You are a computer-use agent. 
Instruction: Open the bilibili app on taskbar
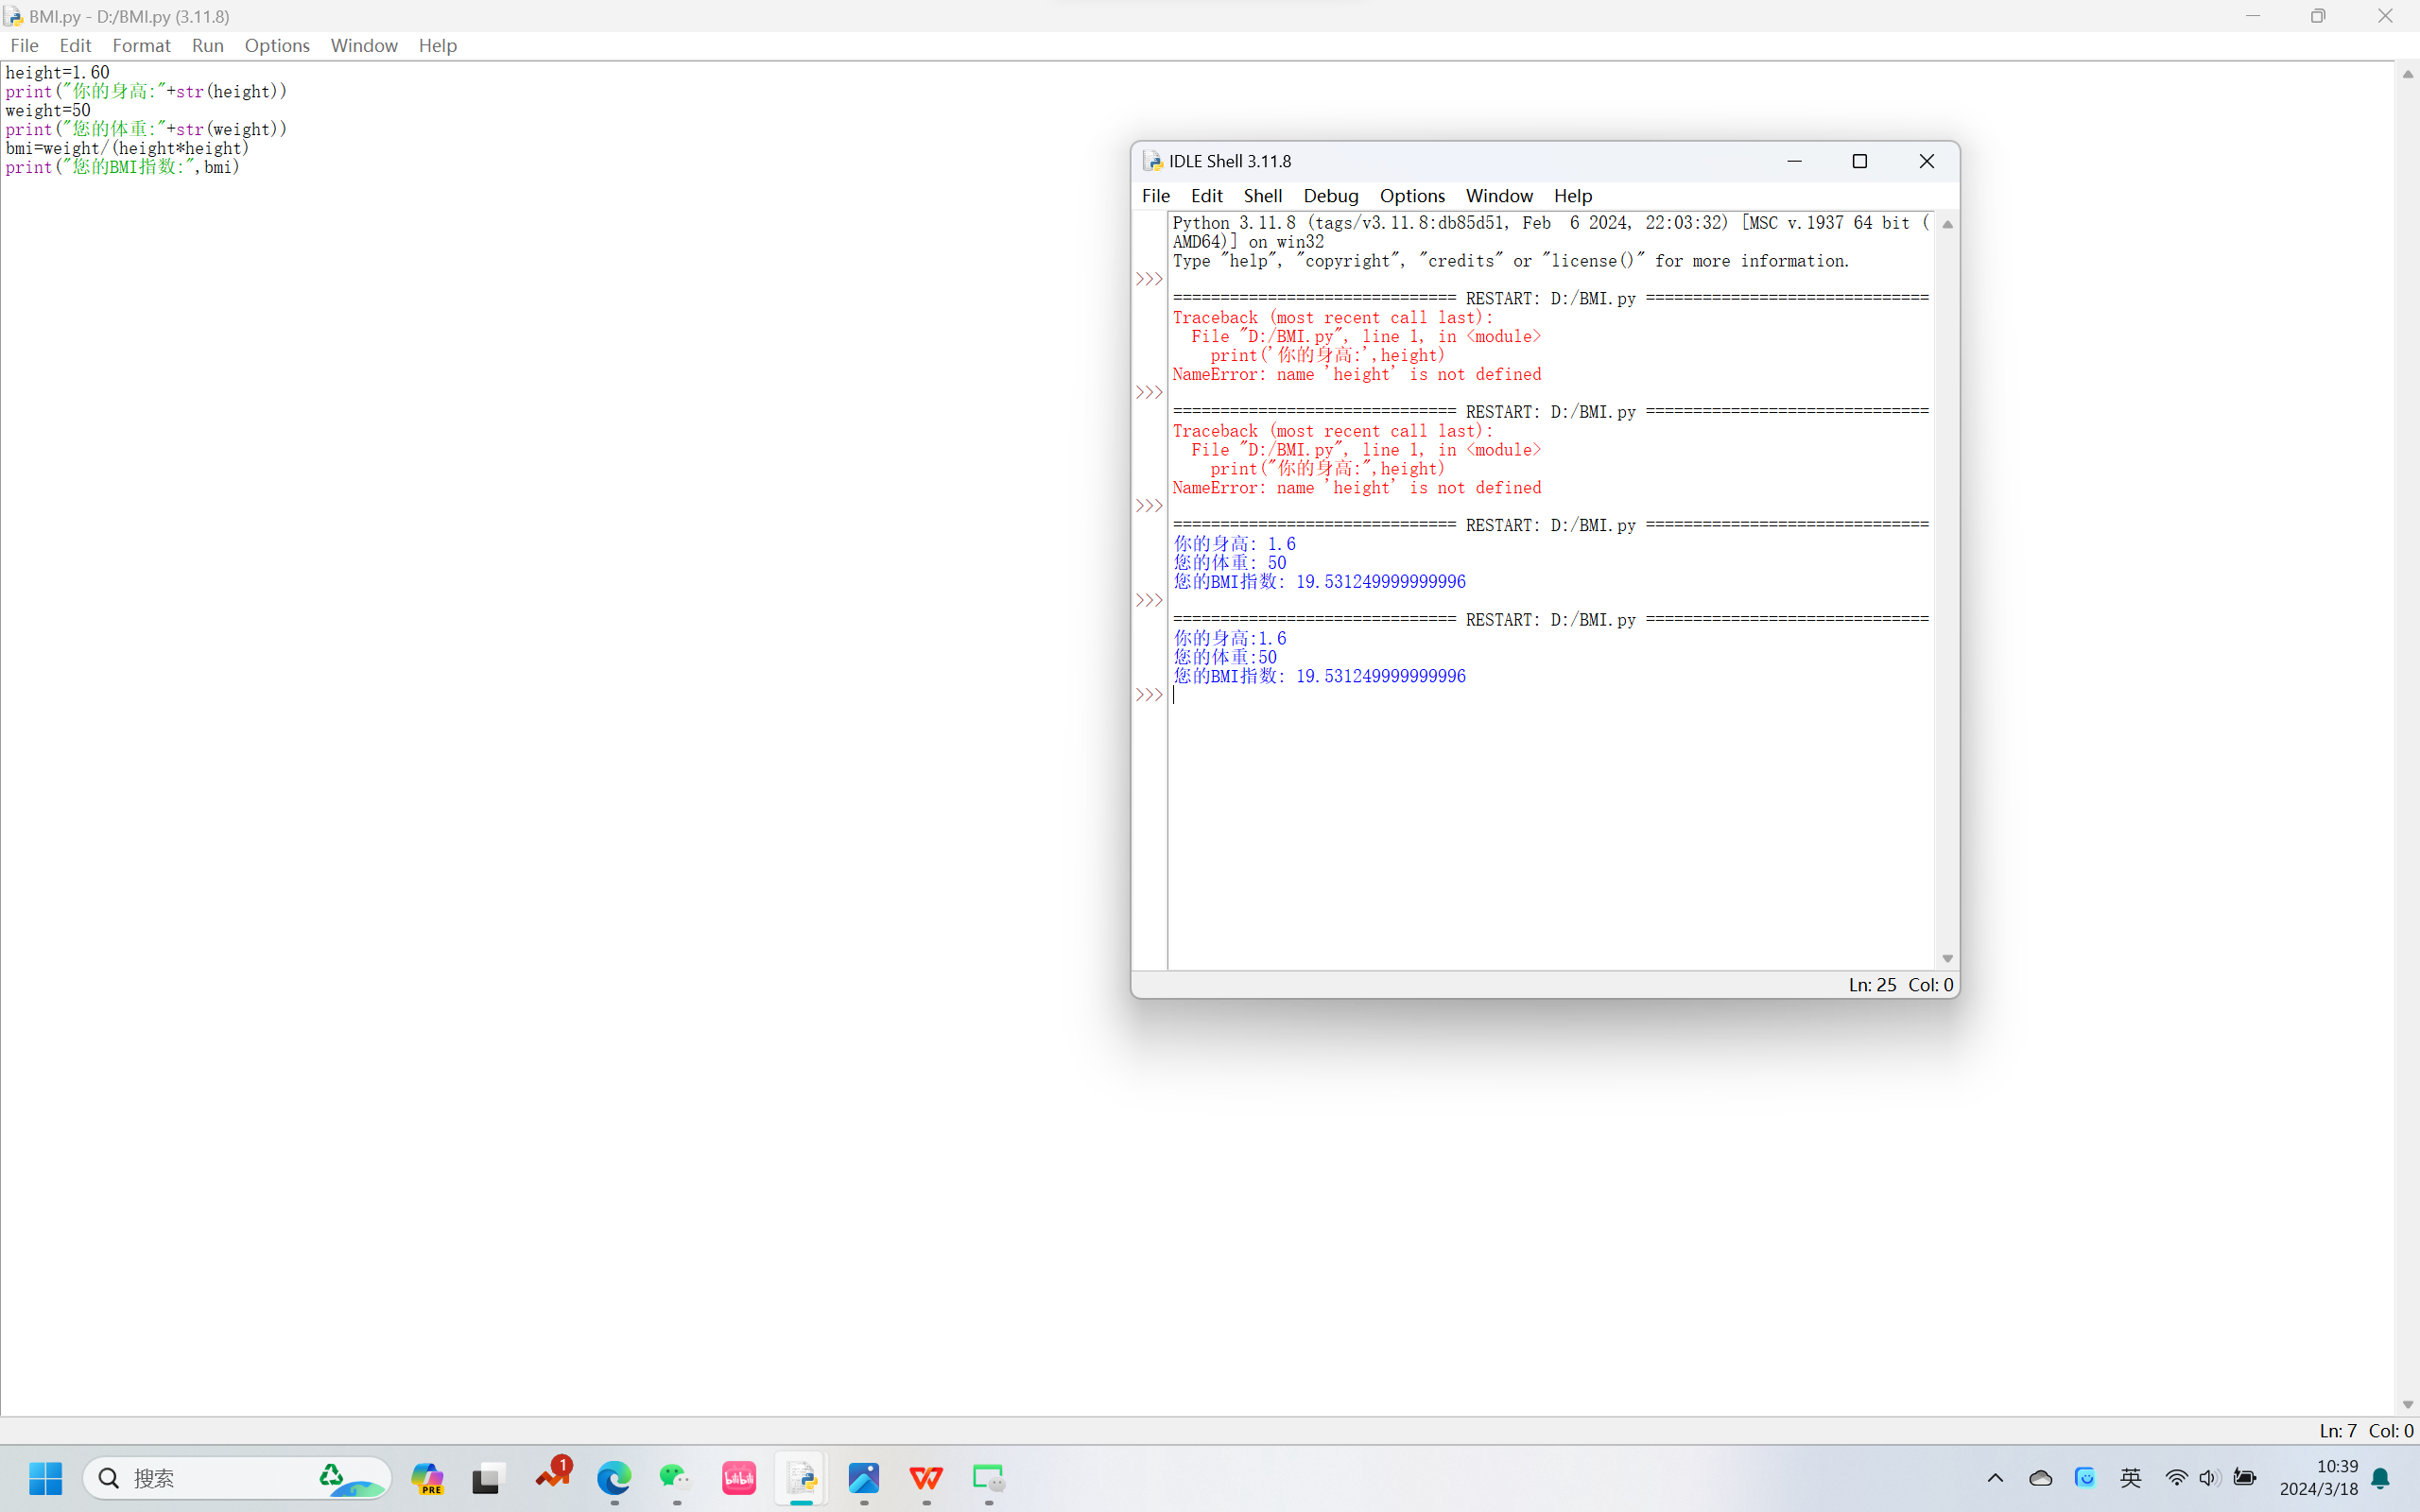[x=739, y=1477]
